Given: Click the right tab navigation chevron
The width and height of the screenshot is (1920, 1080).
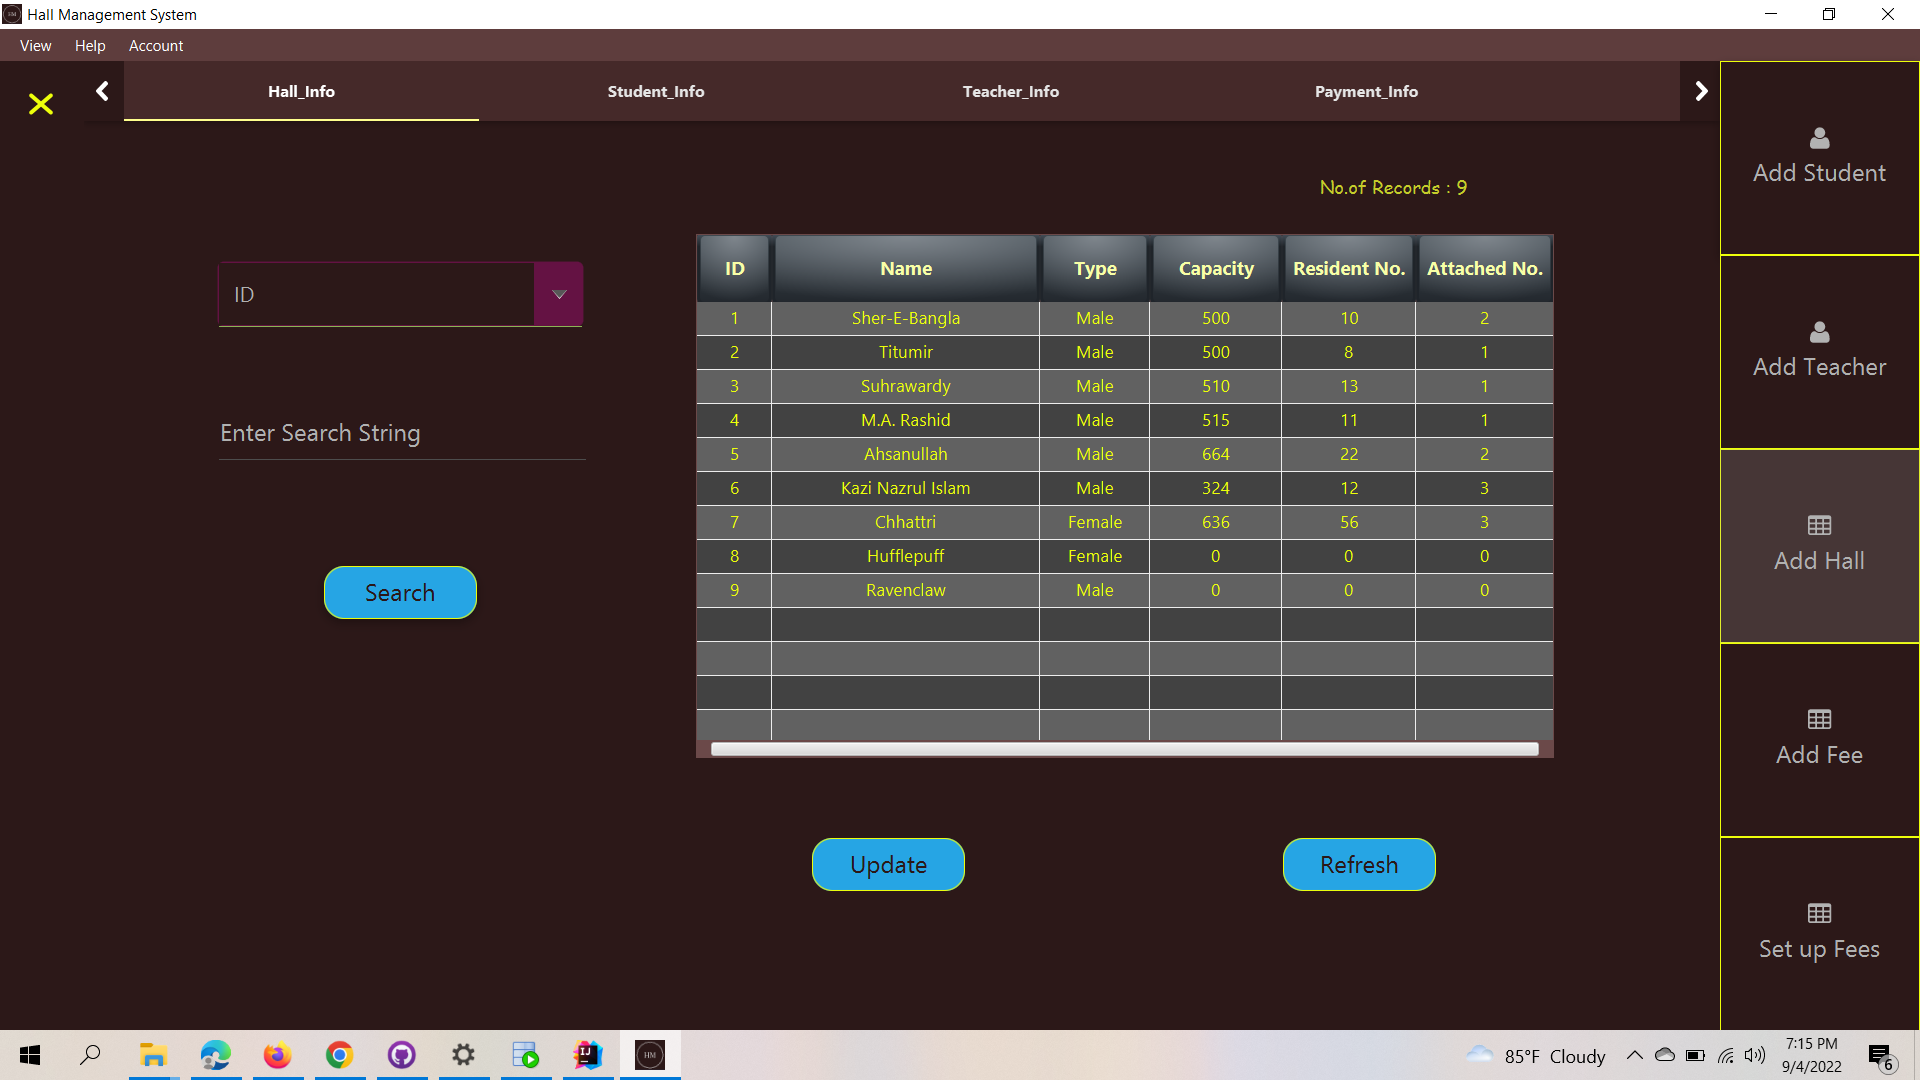Looking at the screenshot, I should [1701, 90].
